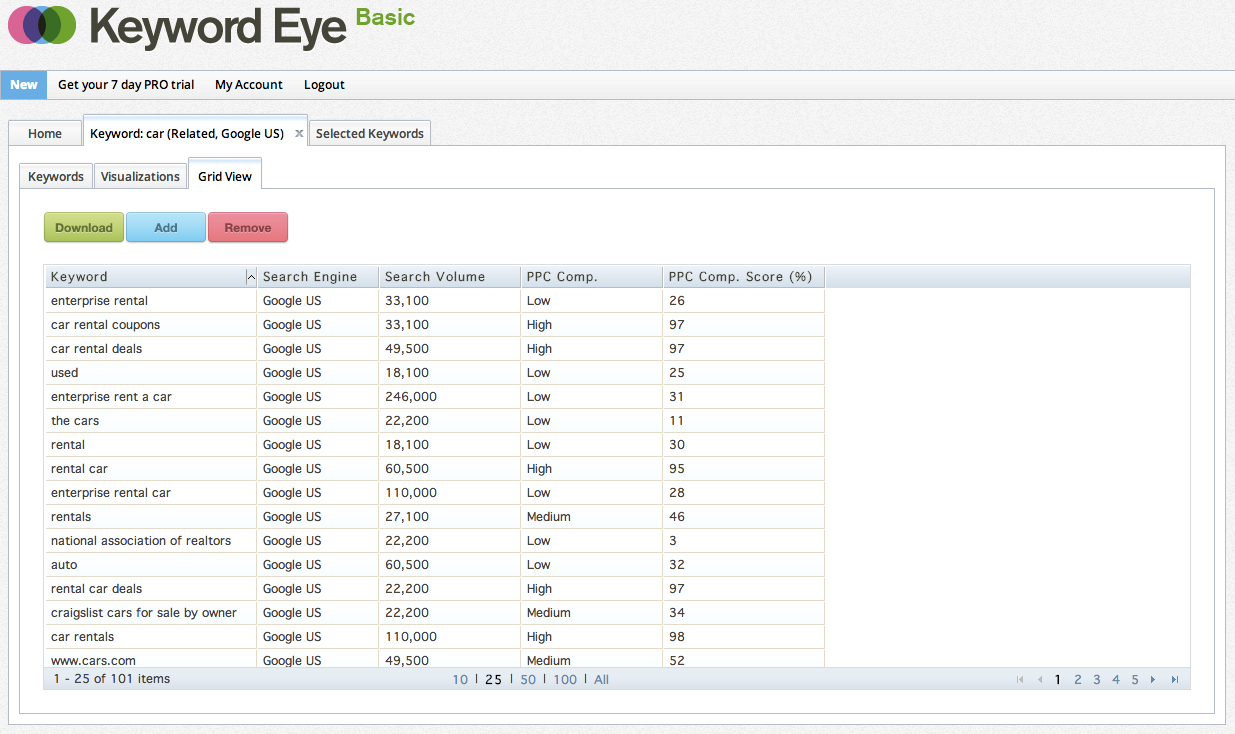Select the 'rental' keyword row
The width and height of the screenshot is (1235, 734).
click(435, 445)
